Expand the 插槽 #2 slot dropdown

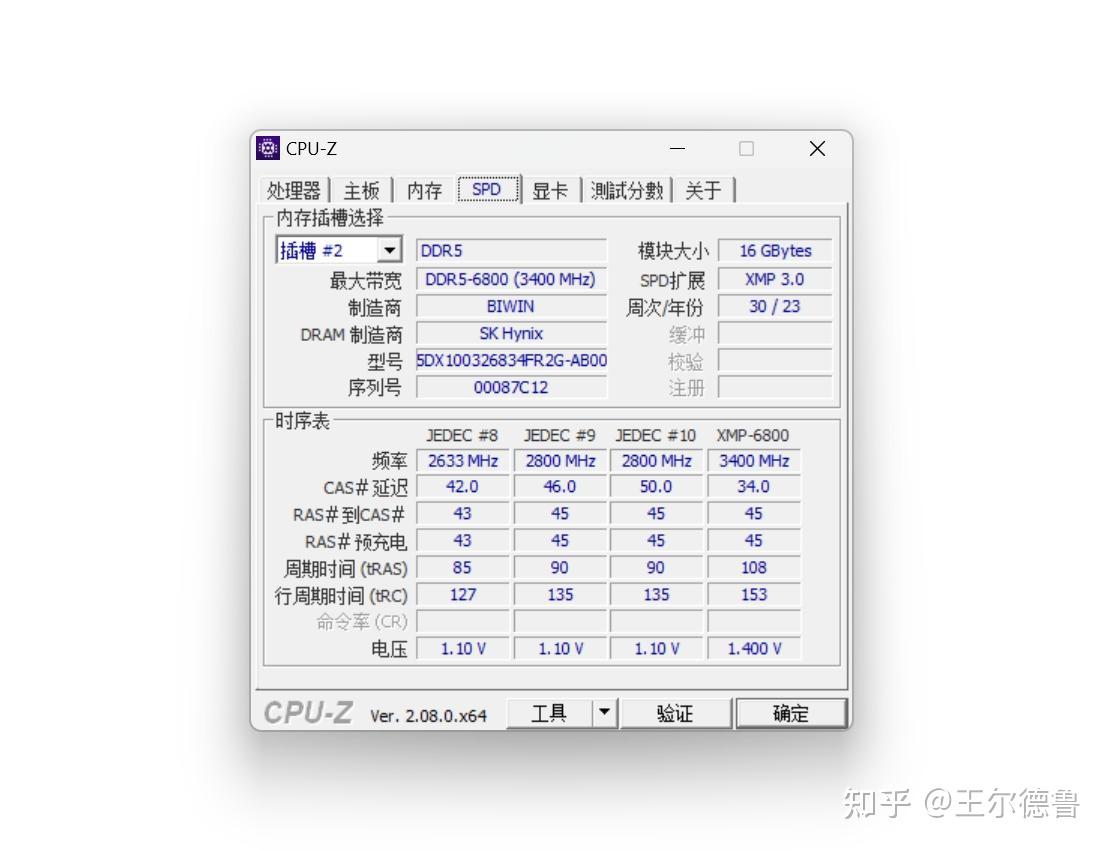(x=389, y=251)
